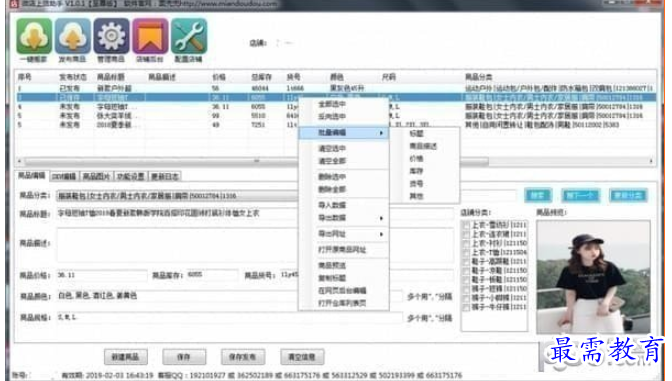
Task: Click the product preview image thumbnail
Action: click(x=593, y=277)
